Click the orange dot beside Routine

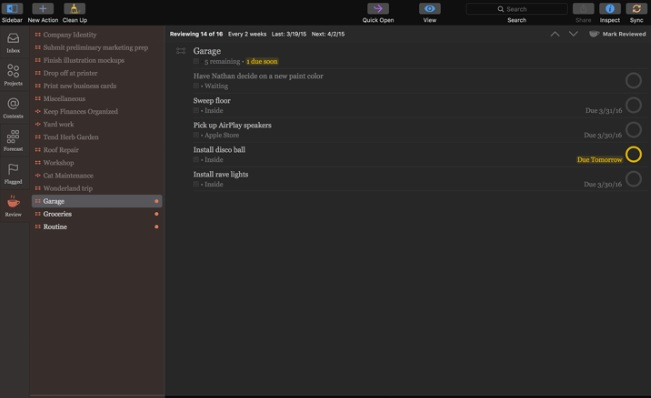(157, 227)
